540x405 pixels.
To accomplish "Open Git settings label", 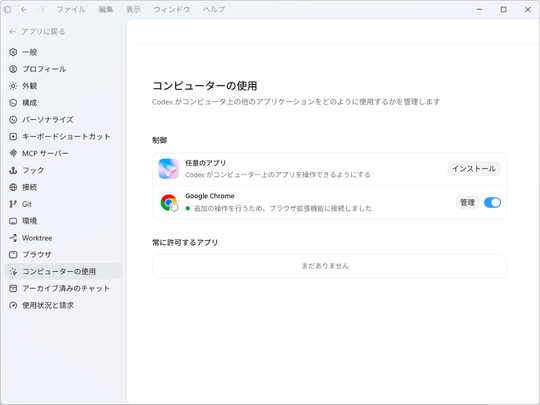I will coord(27,204).
